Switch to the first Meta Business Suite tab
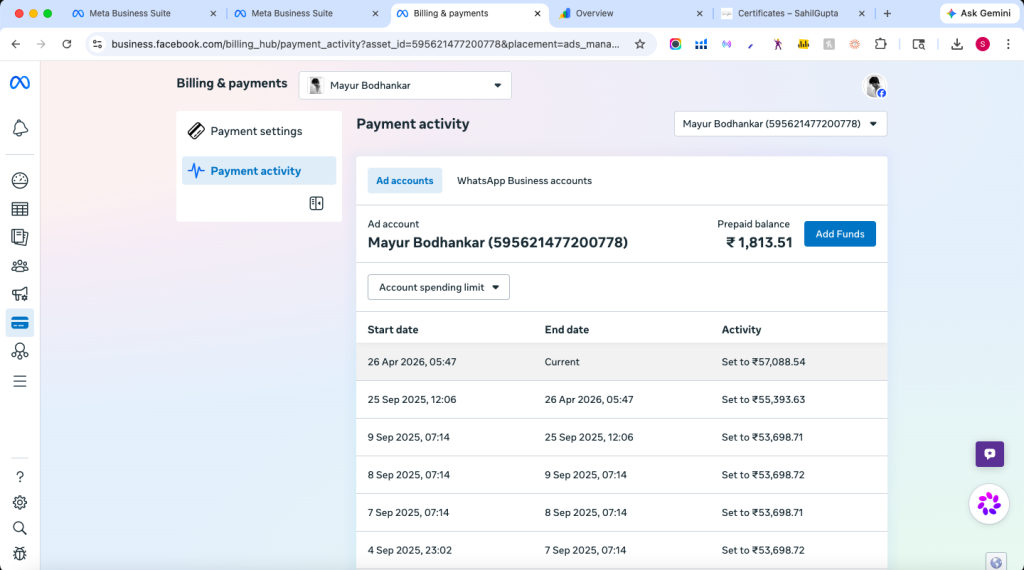This screenshot has height=570, width=1024. tap(144, 13)
